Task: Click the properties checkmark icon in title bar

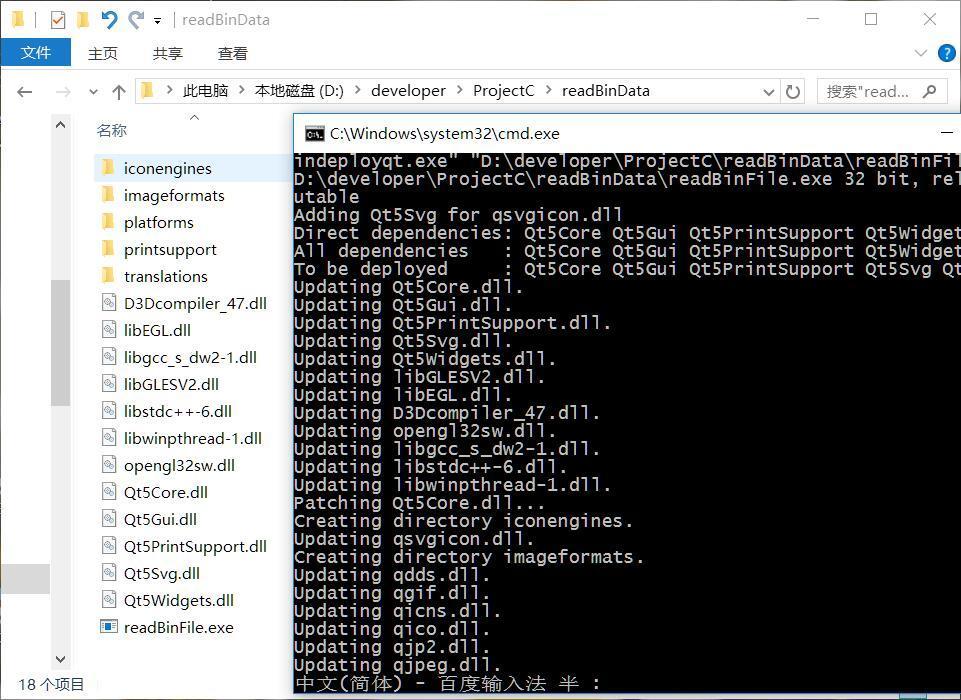Action: 58,20
